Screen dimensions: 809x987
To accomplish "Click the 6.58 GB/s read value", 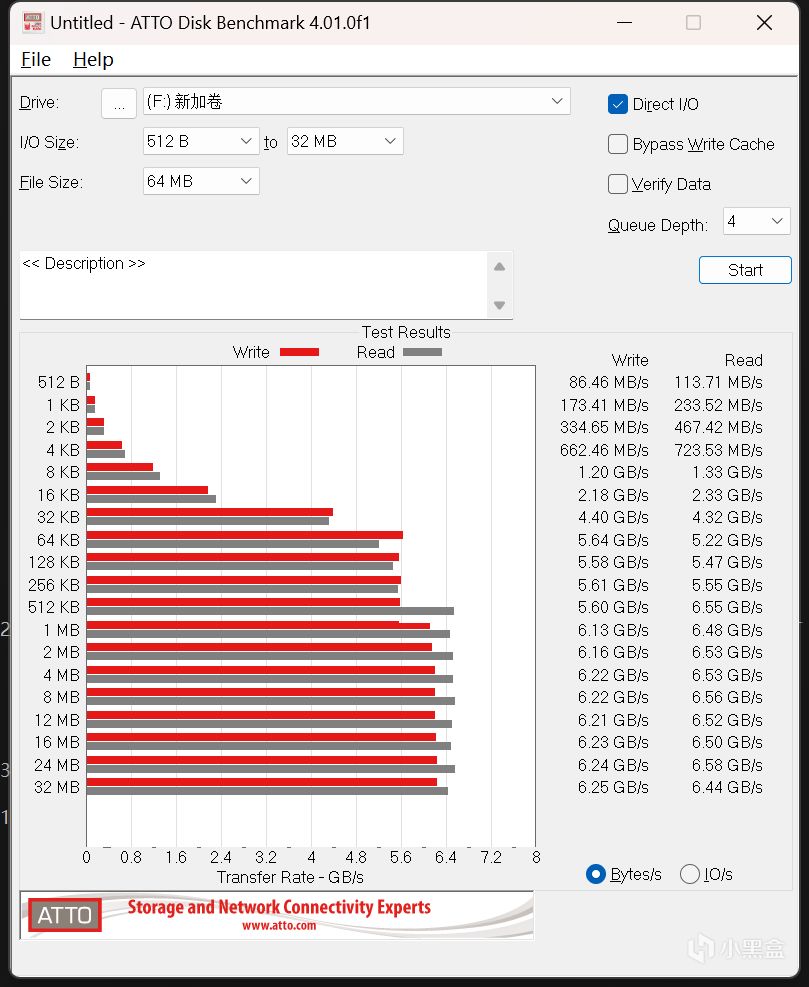I will click(x=727, y=765).
